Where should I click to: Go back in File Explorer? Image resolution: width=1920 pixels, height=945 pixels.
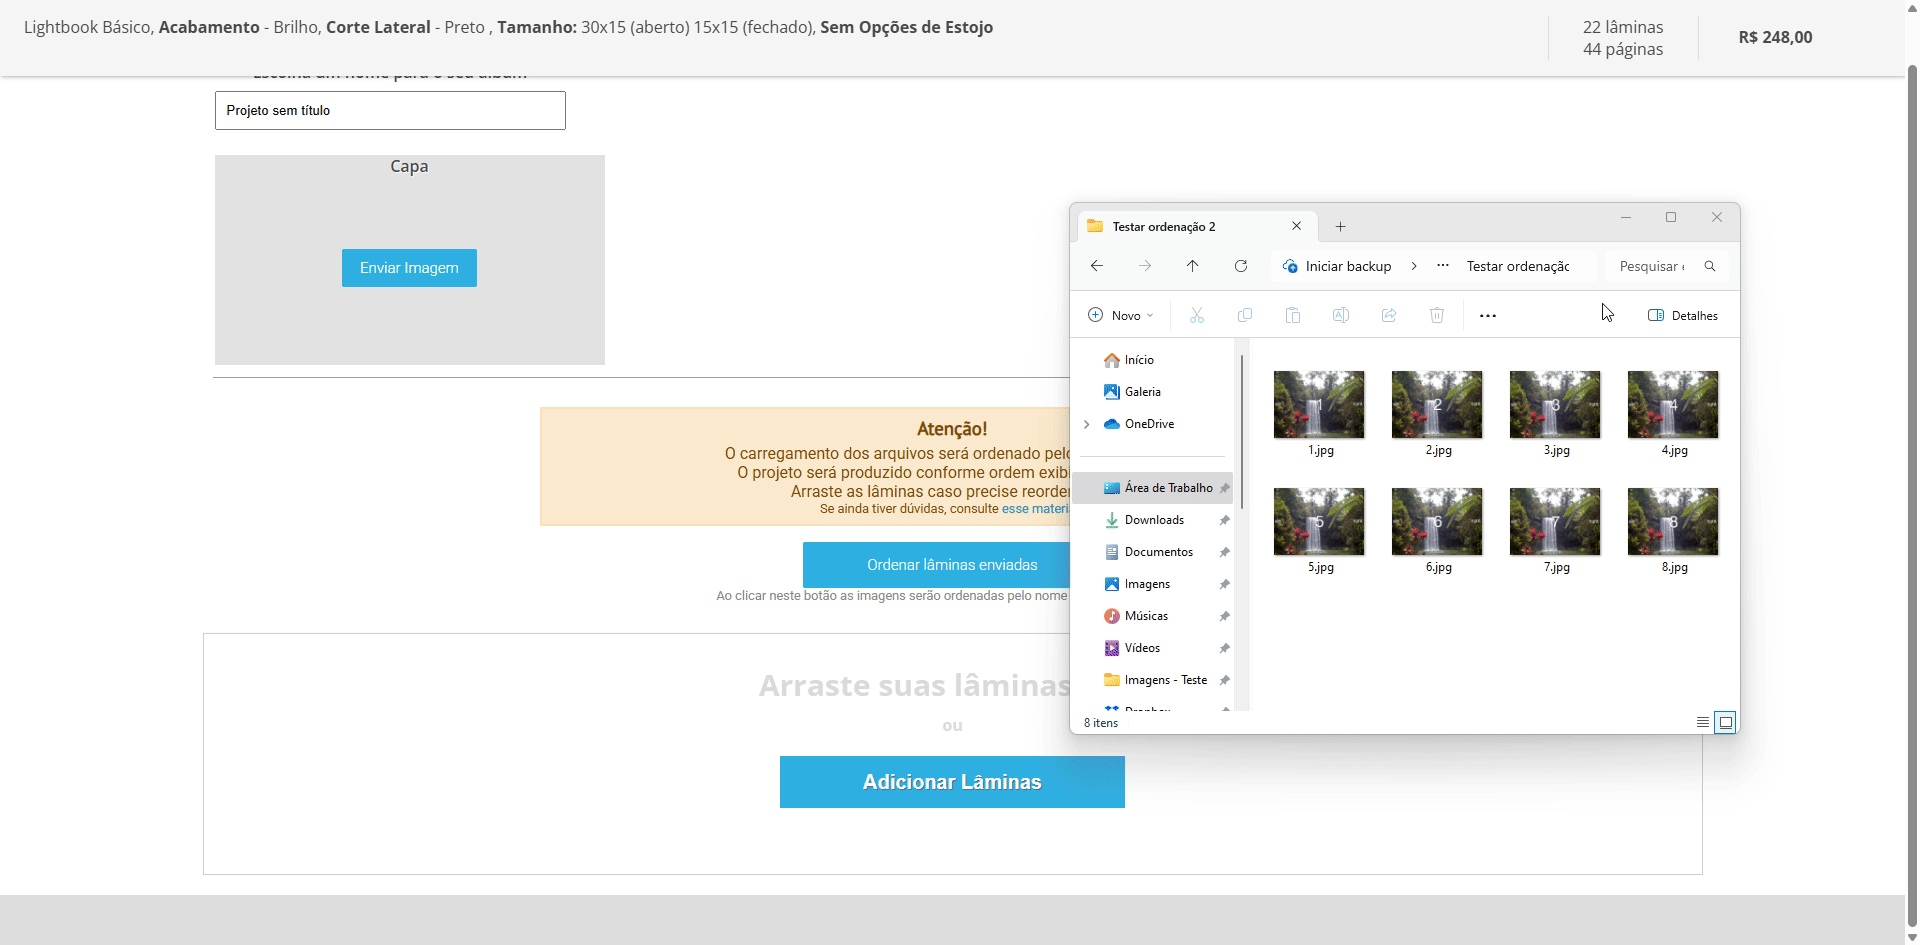(1097, 266)
